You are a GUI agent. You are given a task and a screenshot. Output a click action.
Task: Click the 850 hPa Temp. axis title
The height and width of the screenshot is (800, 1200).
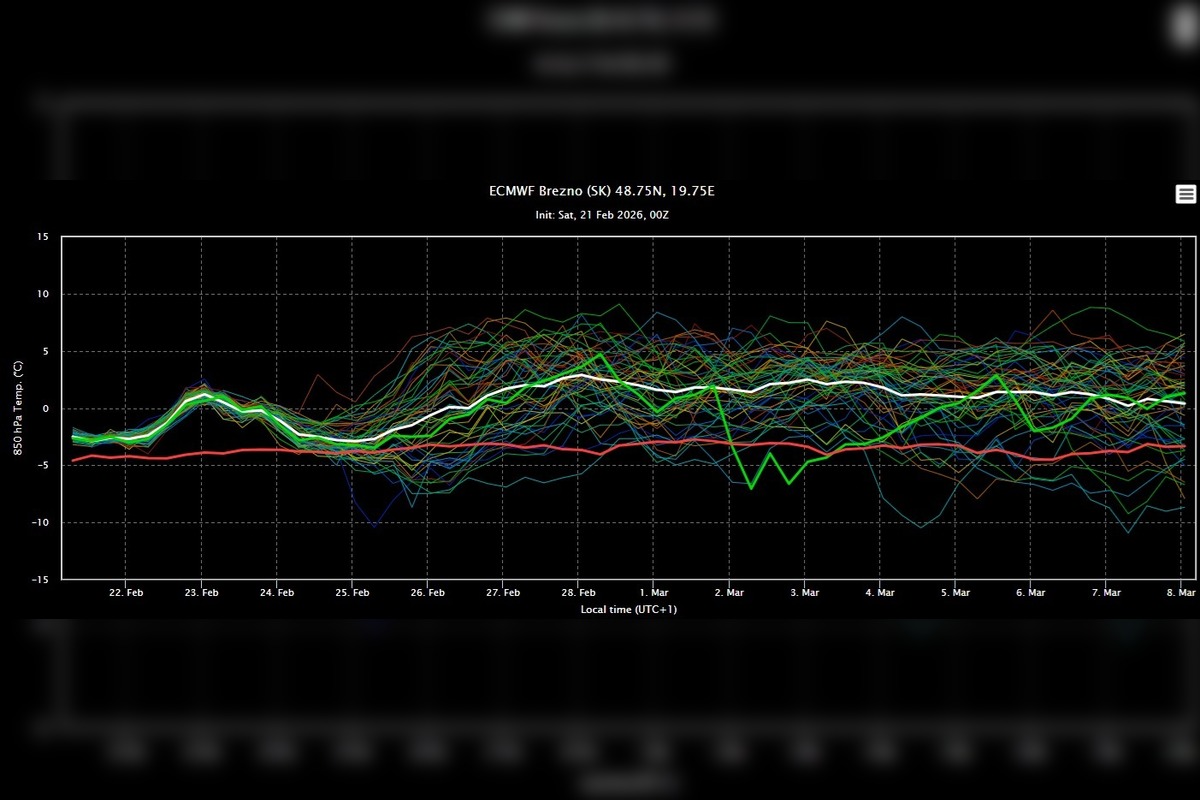point(19,408)
